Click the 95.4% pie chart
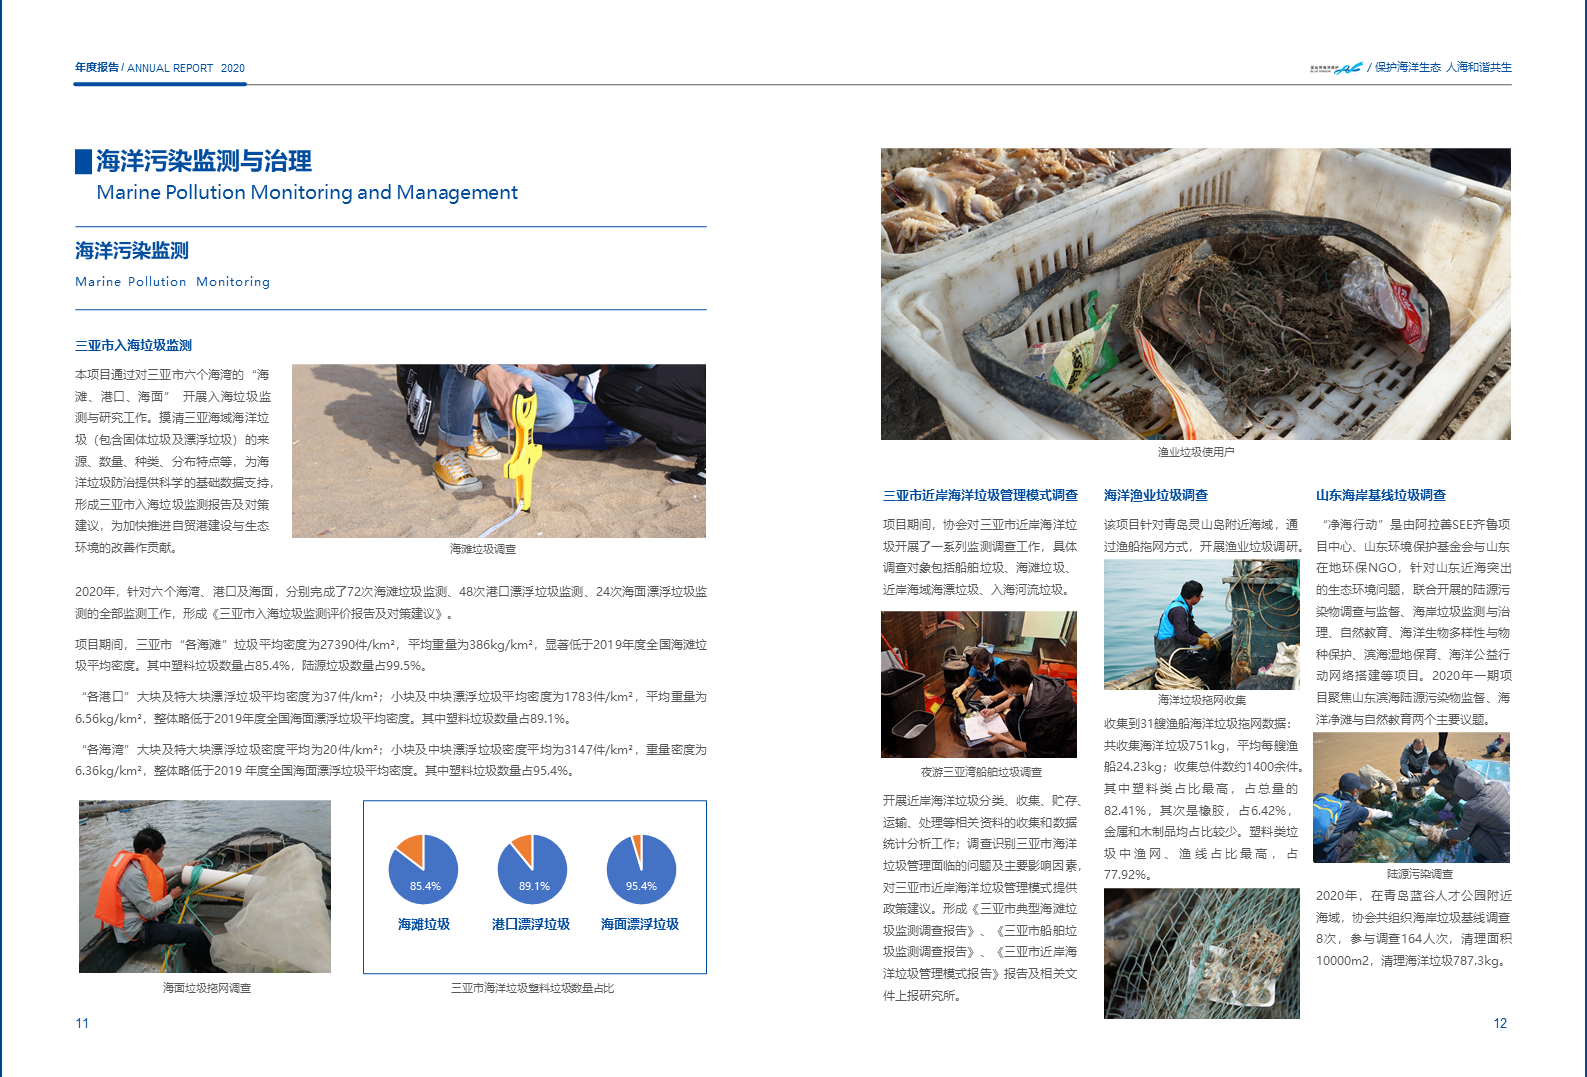 (x=641, y=869)
